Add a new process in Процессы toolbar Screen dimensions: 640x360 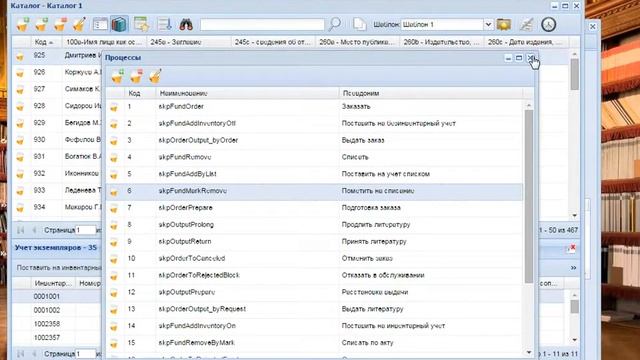click(x=118, y=76)
